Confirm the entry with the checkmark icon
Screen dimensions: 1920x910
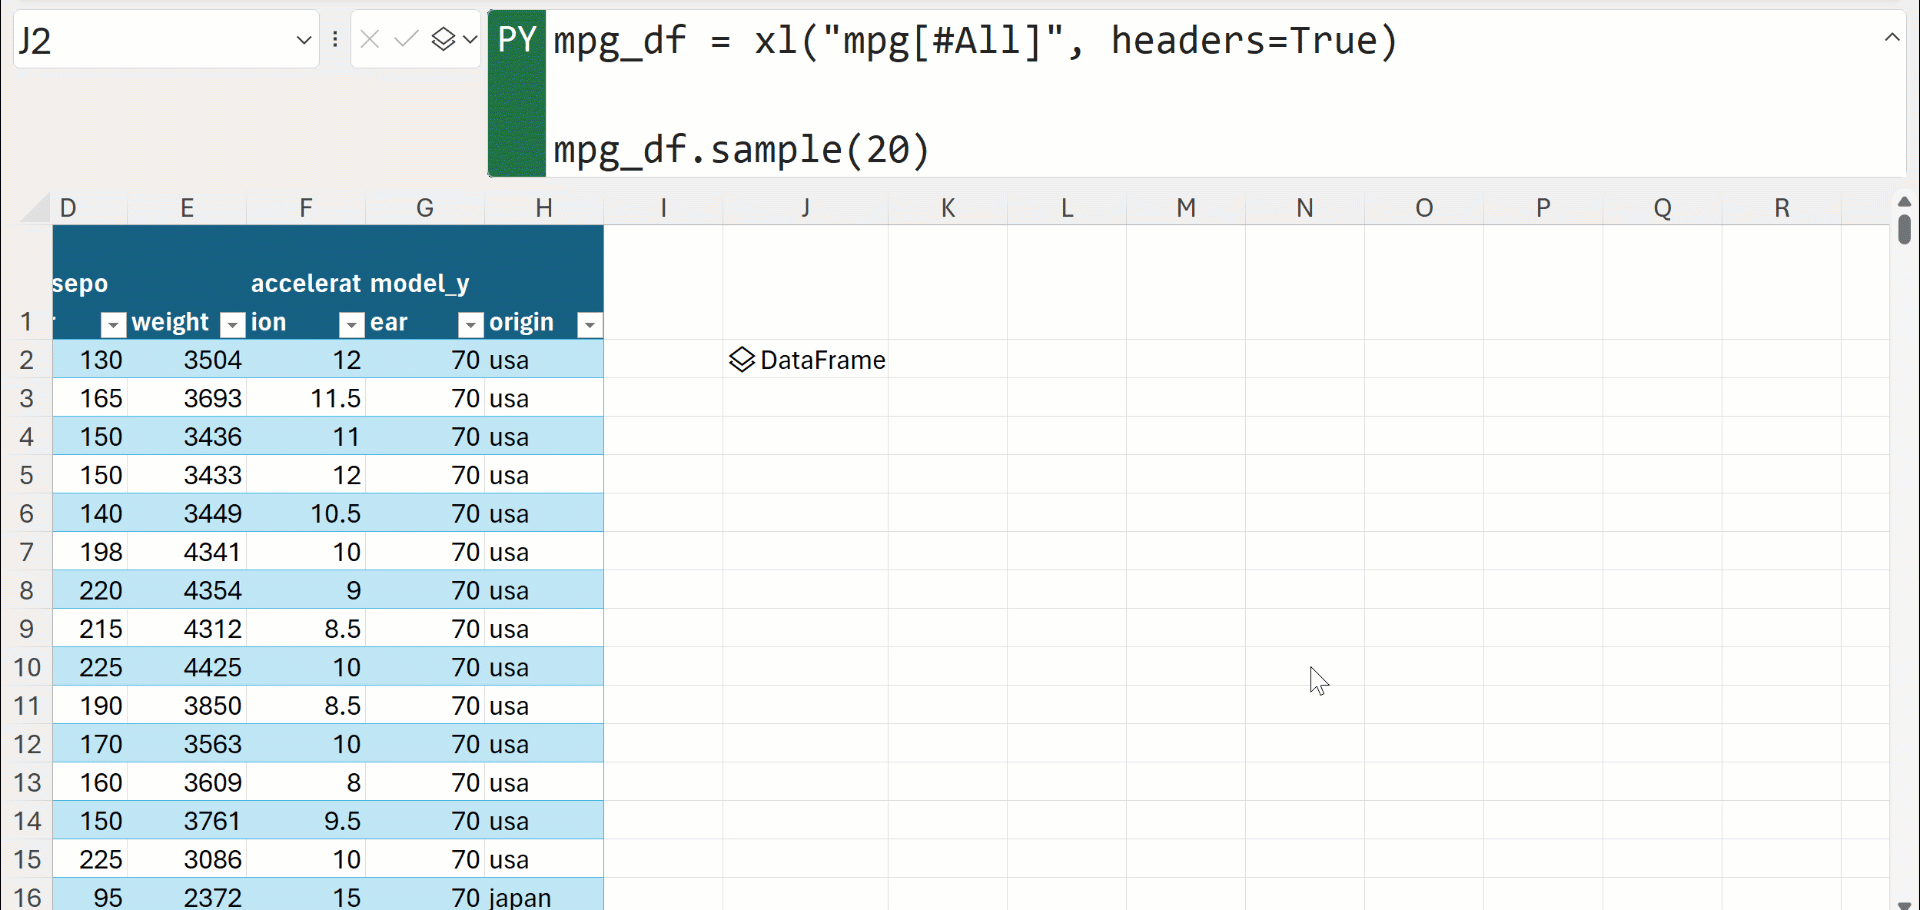pyautogui.click(x=404, y=39)
